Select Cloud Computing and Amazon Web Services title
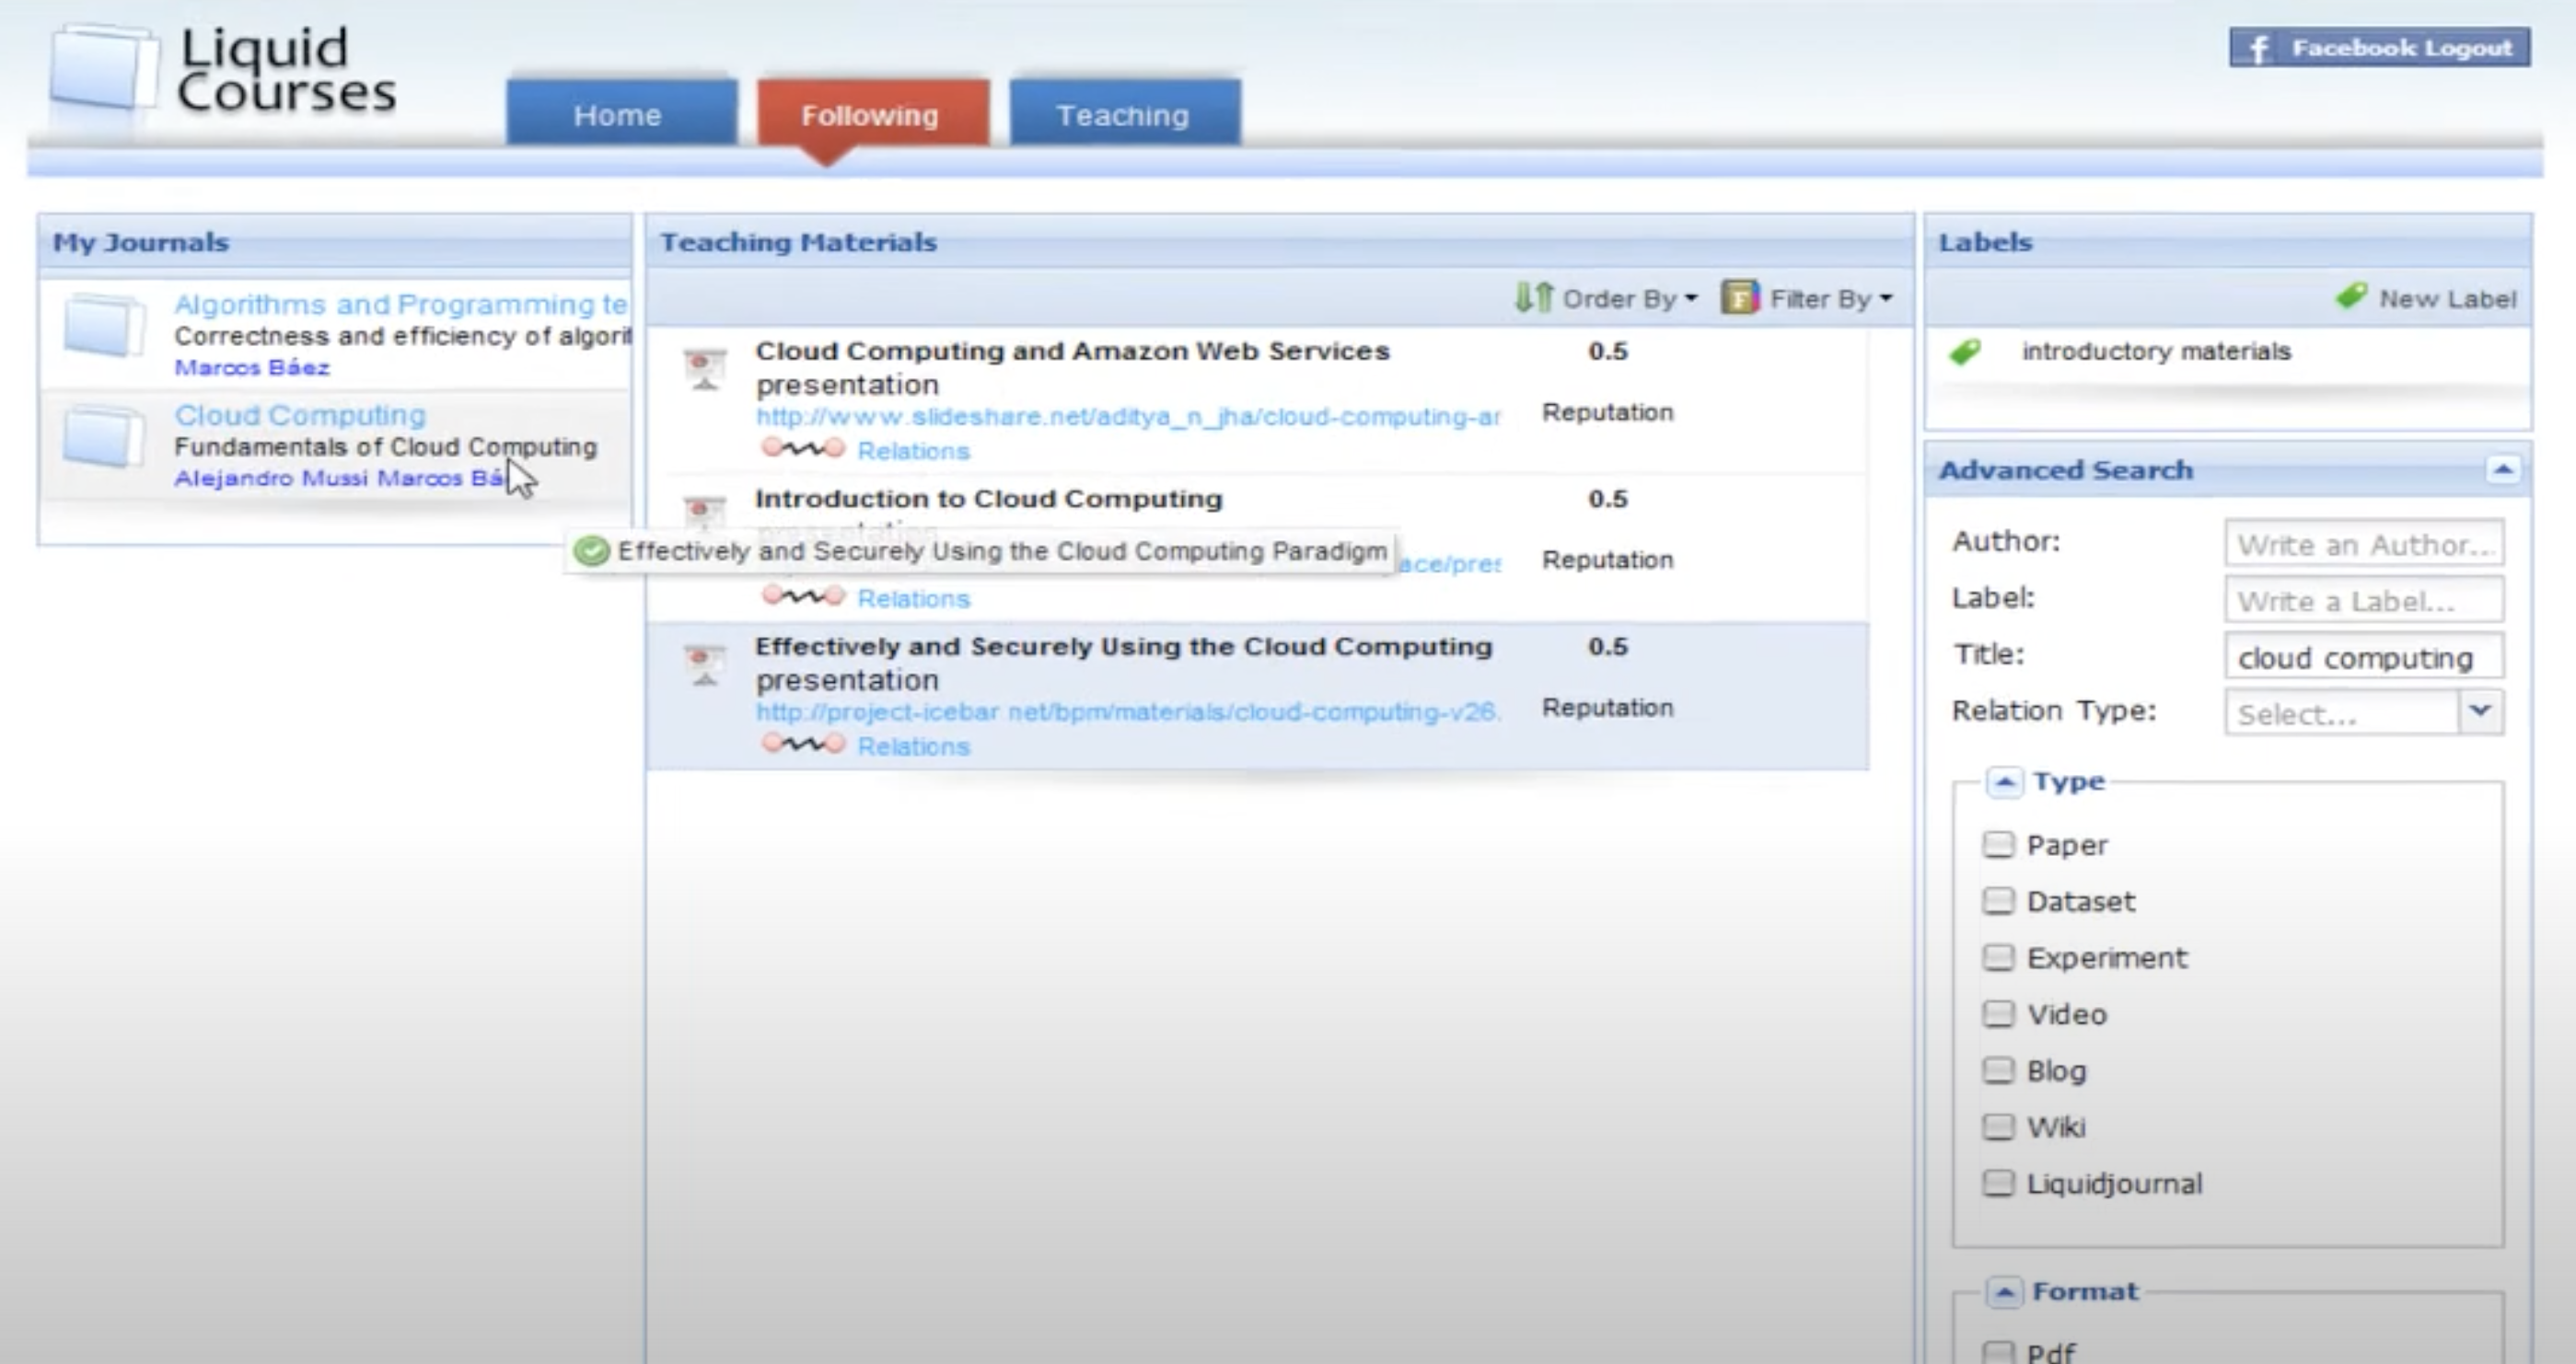2576x1364 pixels. click(1073, 351)
